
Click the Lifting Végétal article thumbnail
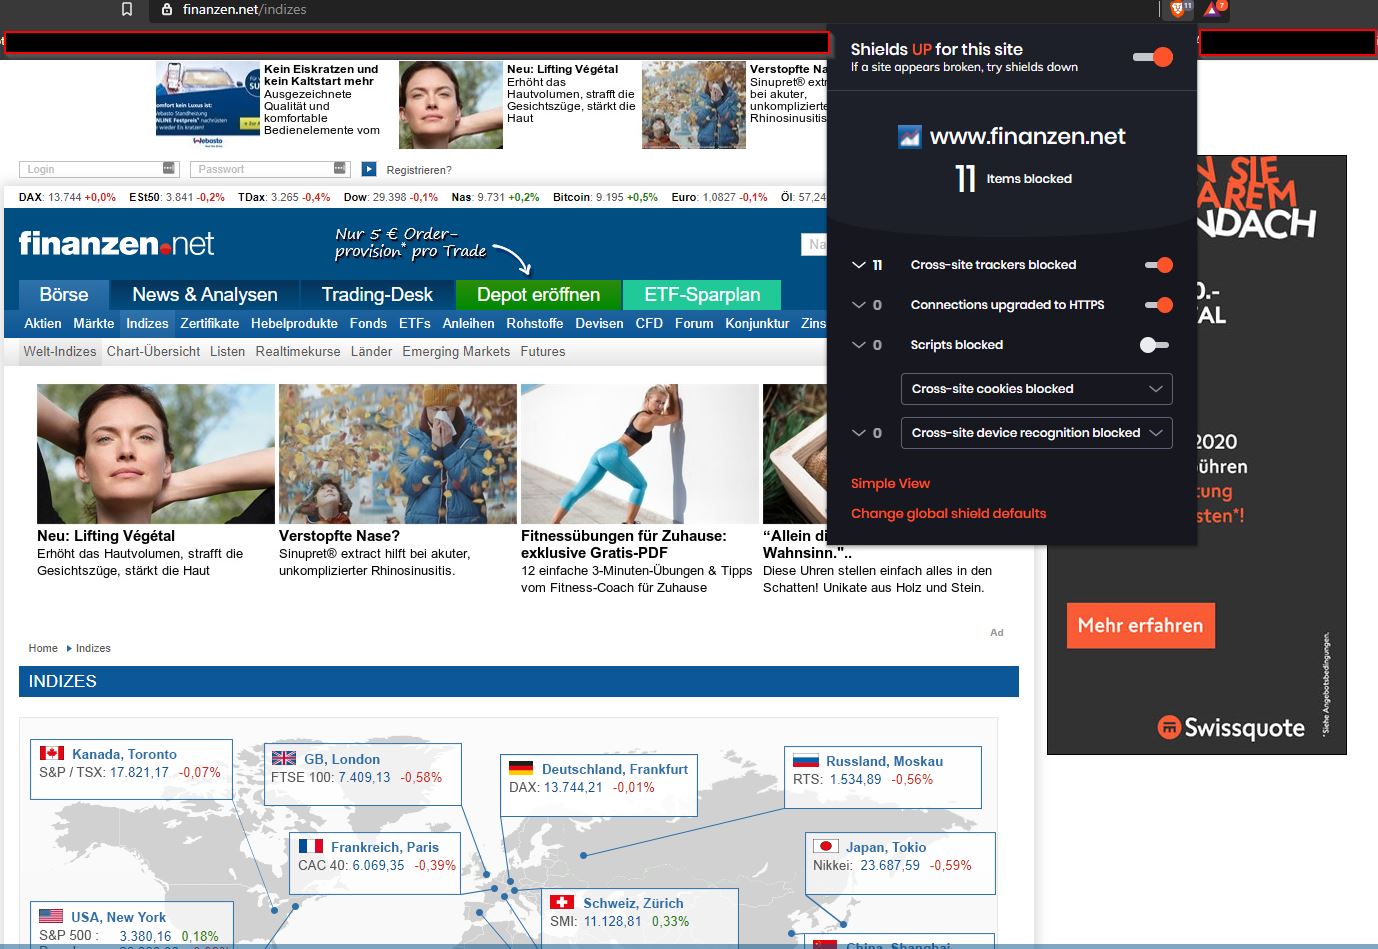(x=156, y=454)
